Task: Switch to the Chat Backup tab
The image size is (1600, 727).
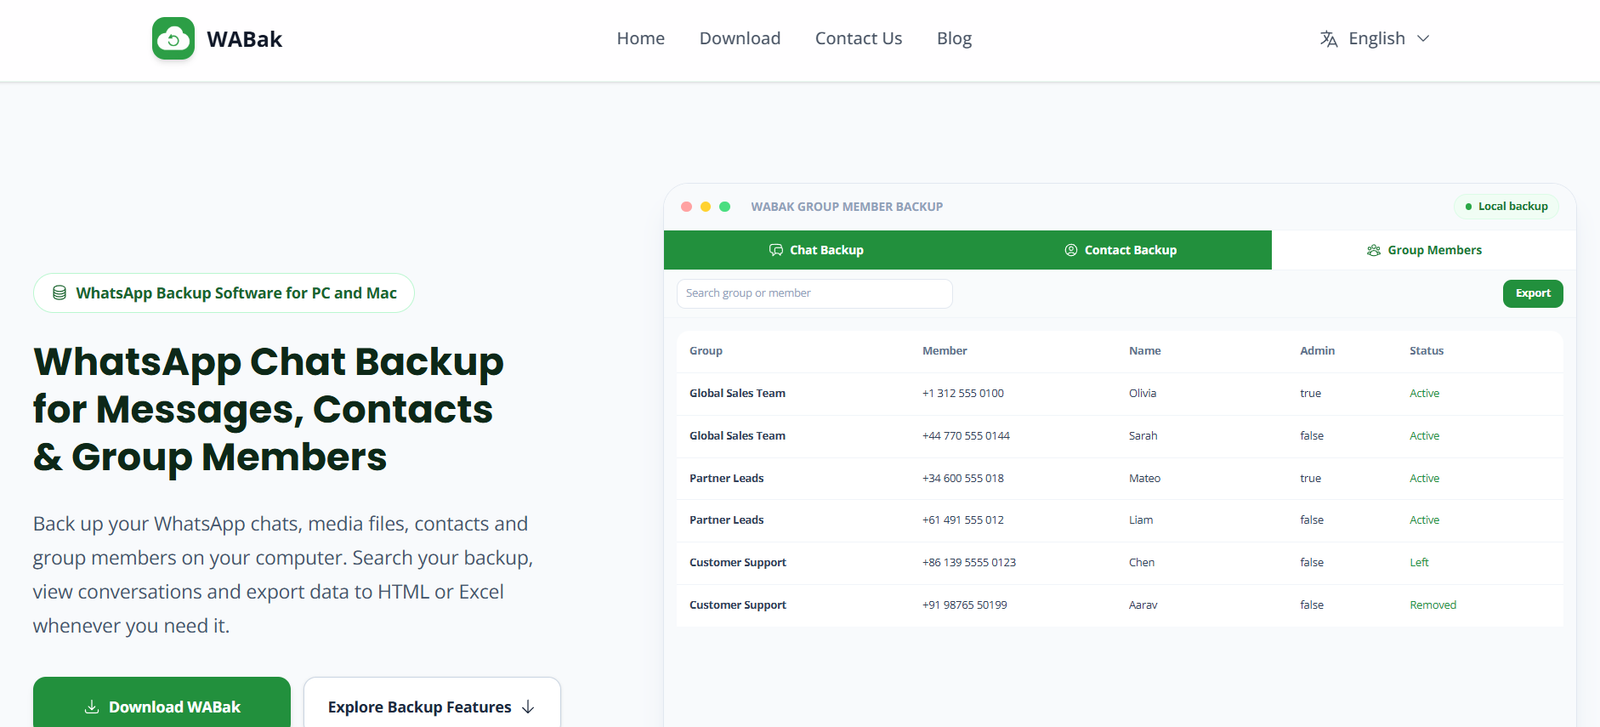Action: click(x=816, y=250)
